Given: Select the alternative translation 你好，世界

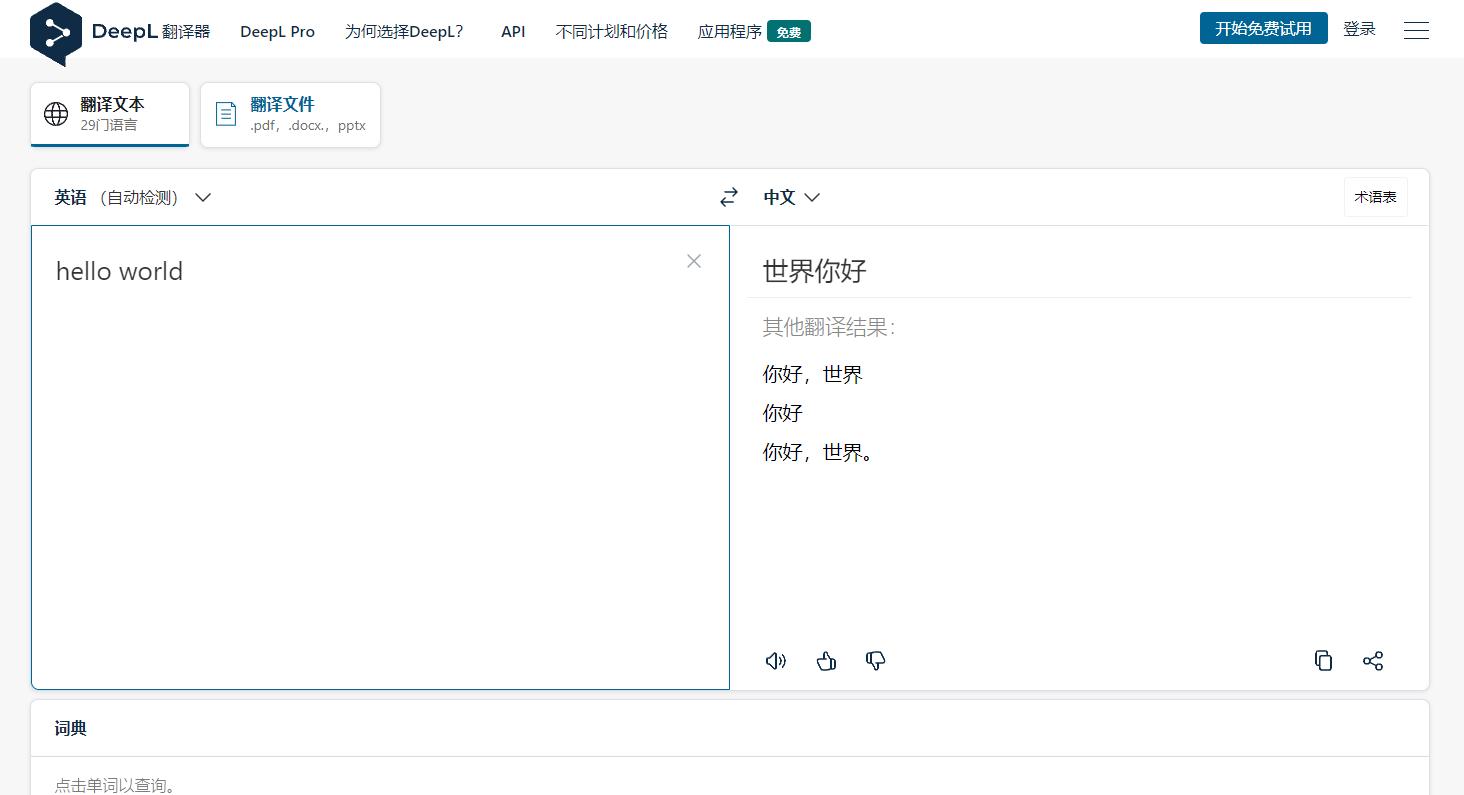Looking at the screenshot, I should pos(811,375).
